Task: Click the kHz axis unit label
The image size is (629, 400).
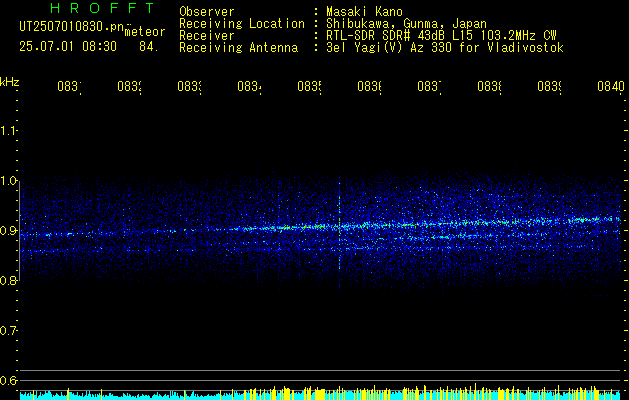Action: click(10, 82)
